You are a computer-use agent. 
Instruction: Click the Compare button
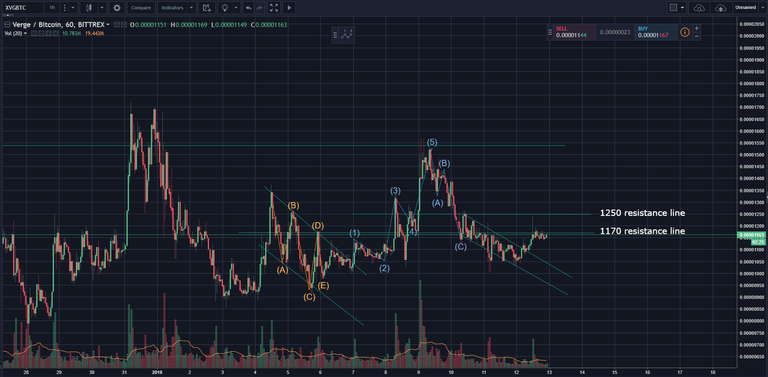point(142,8)
